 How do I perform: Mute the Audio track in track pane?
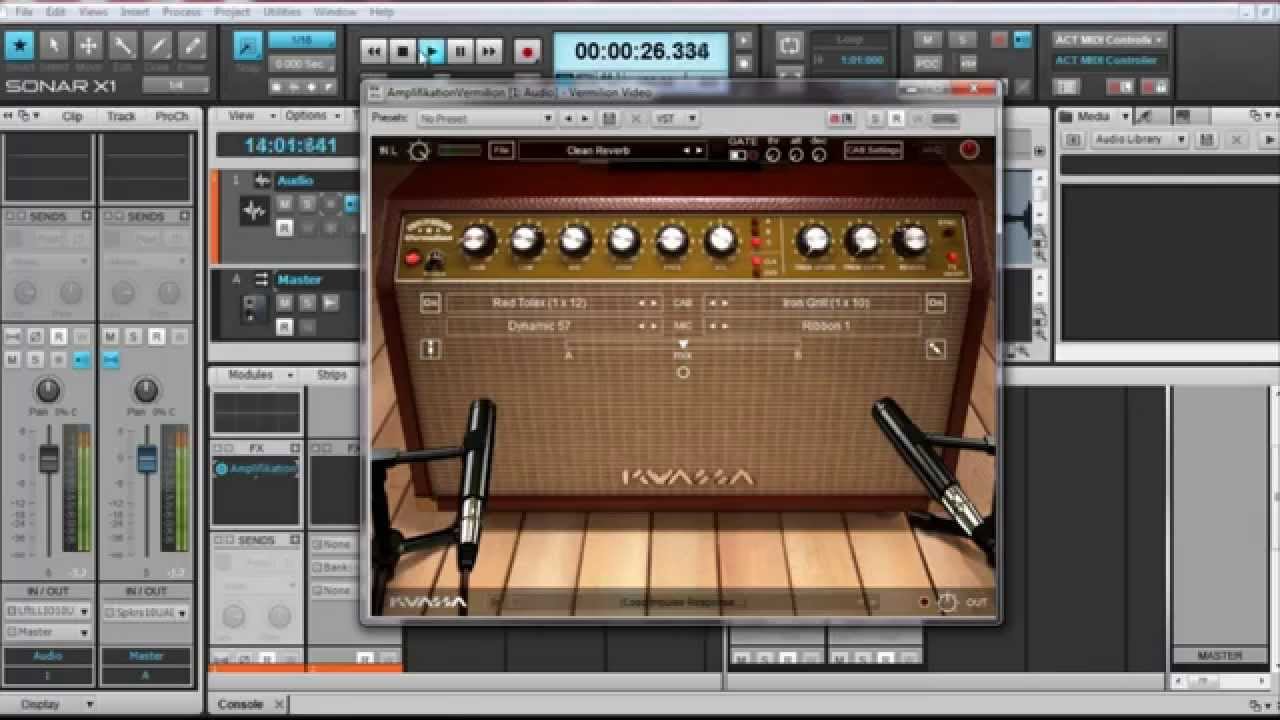pos(285,204)
